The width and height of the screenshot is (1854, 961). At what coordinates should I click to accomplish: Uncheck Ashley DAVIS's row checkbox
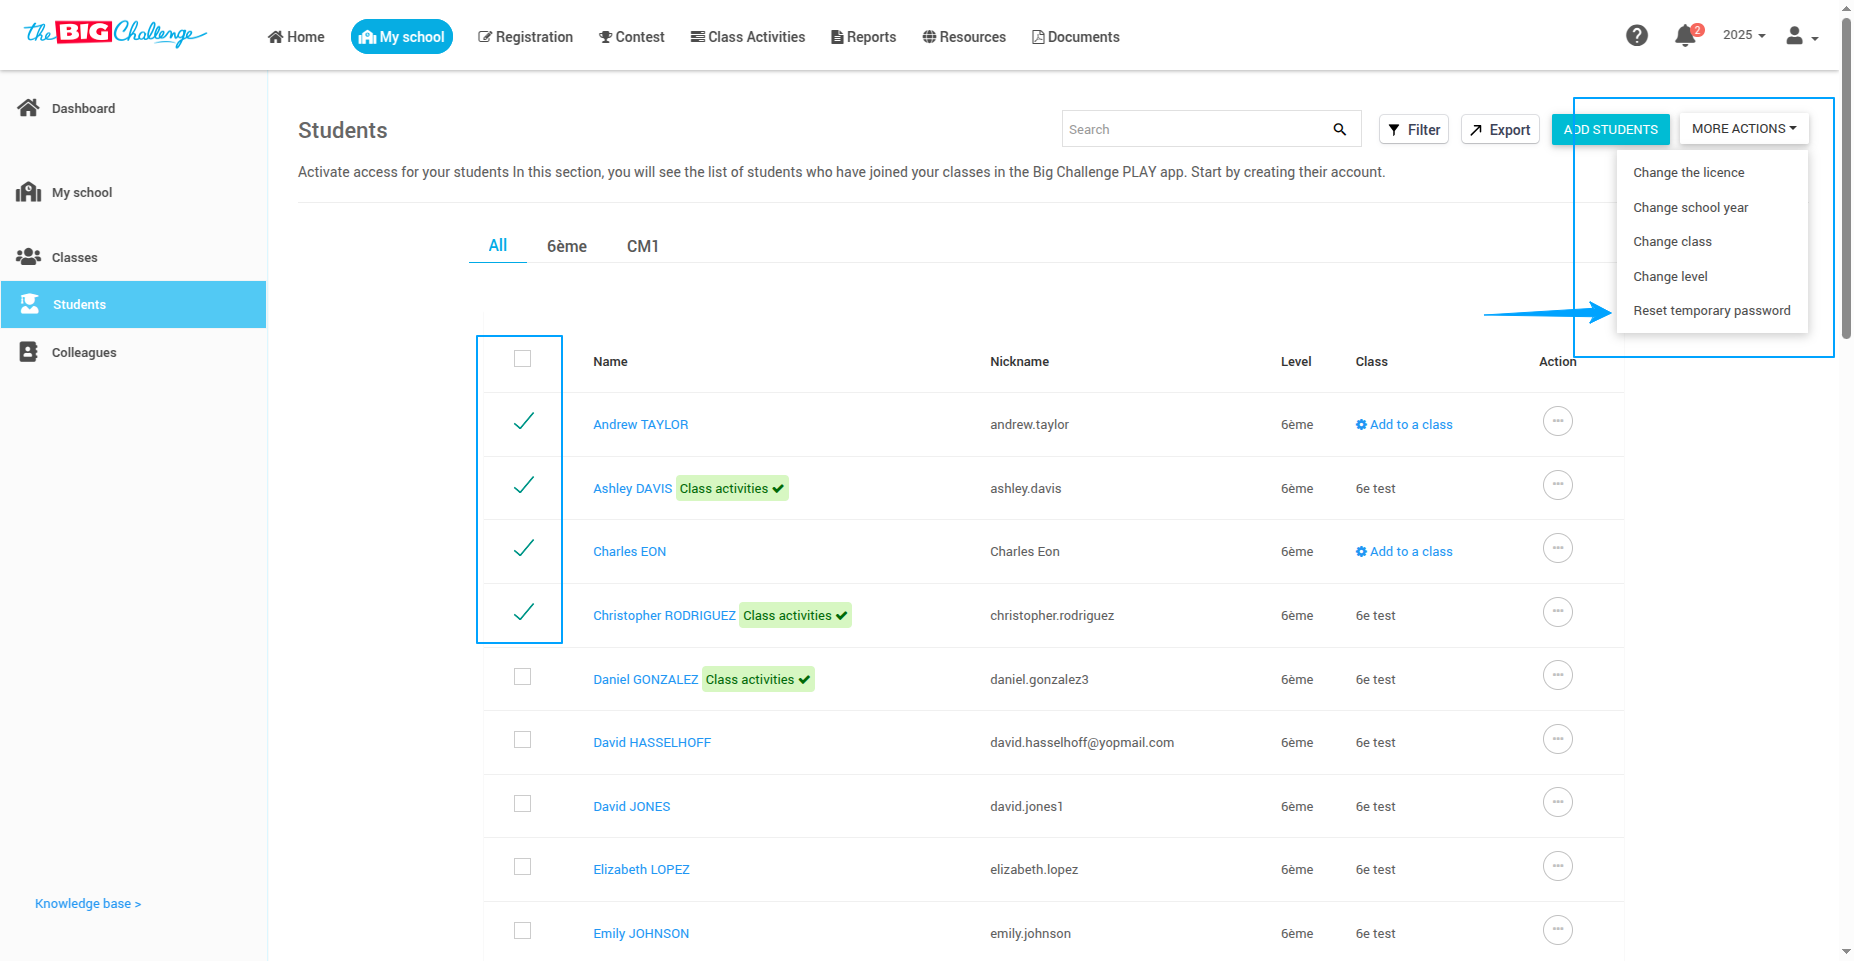click(x=523, y=485)
